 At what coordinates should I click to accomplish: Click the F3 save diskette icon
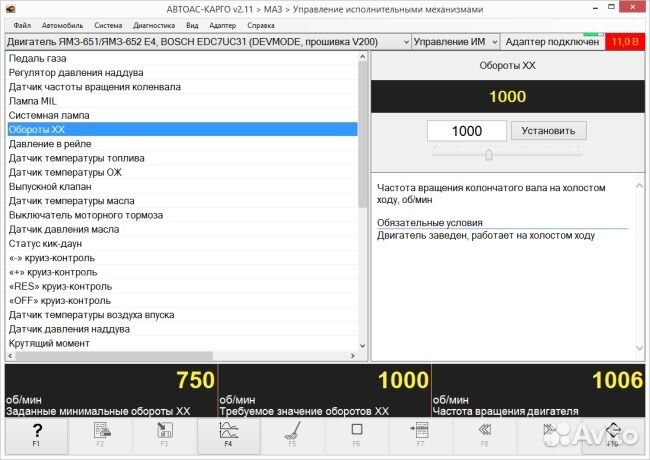point(164,437)
